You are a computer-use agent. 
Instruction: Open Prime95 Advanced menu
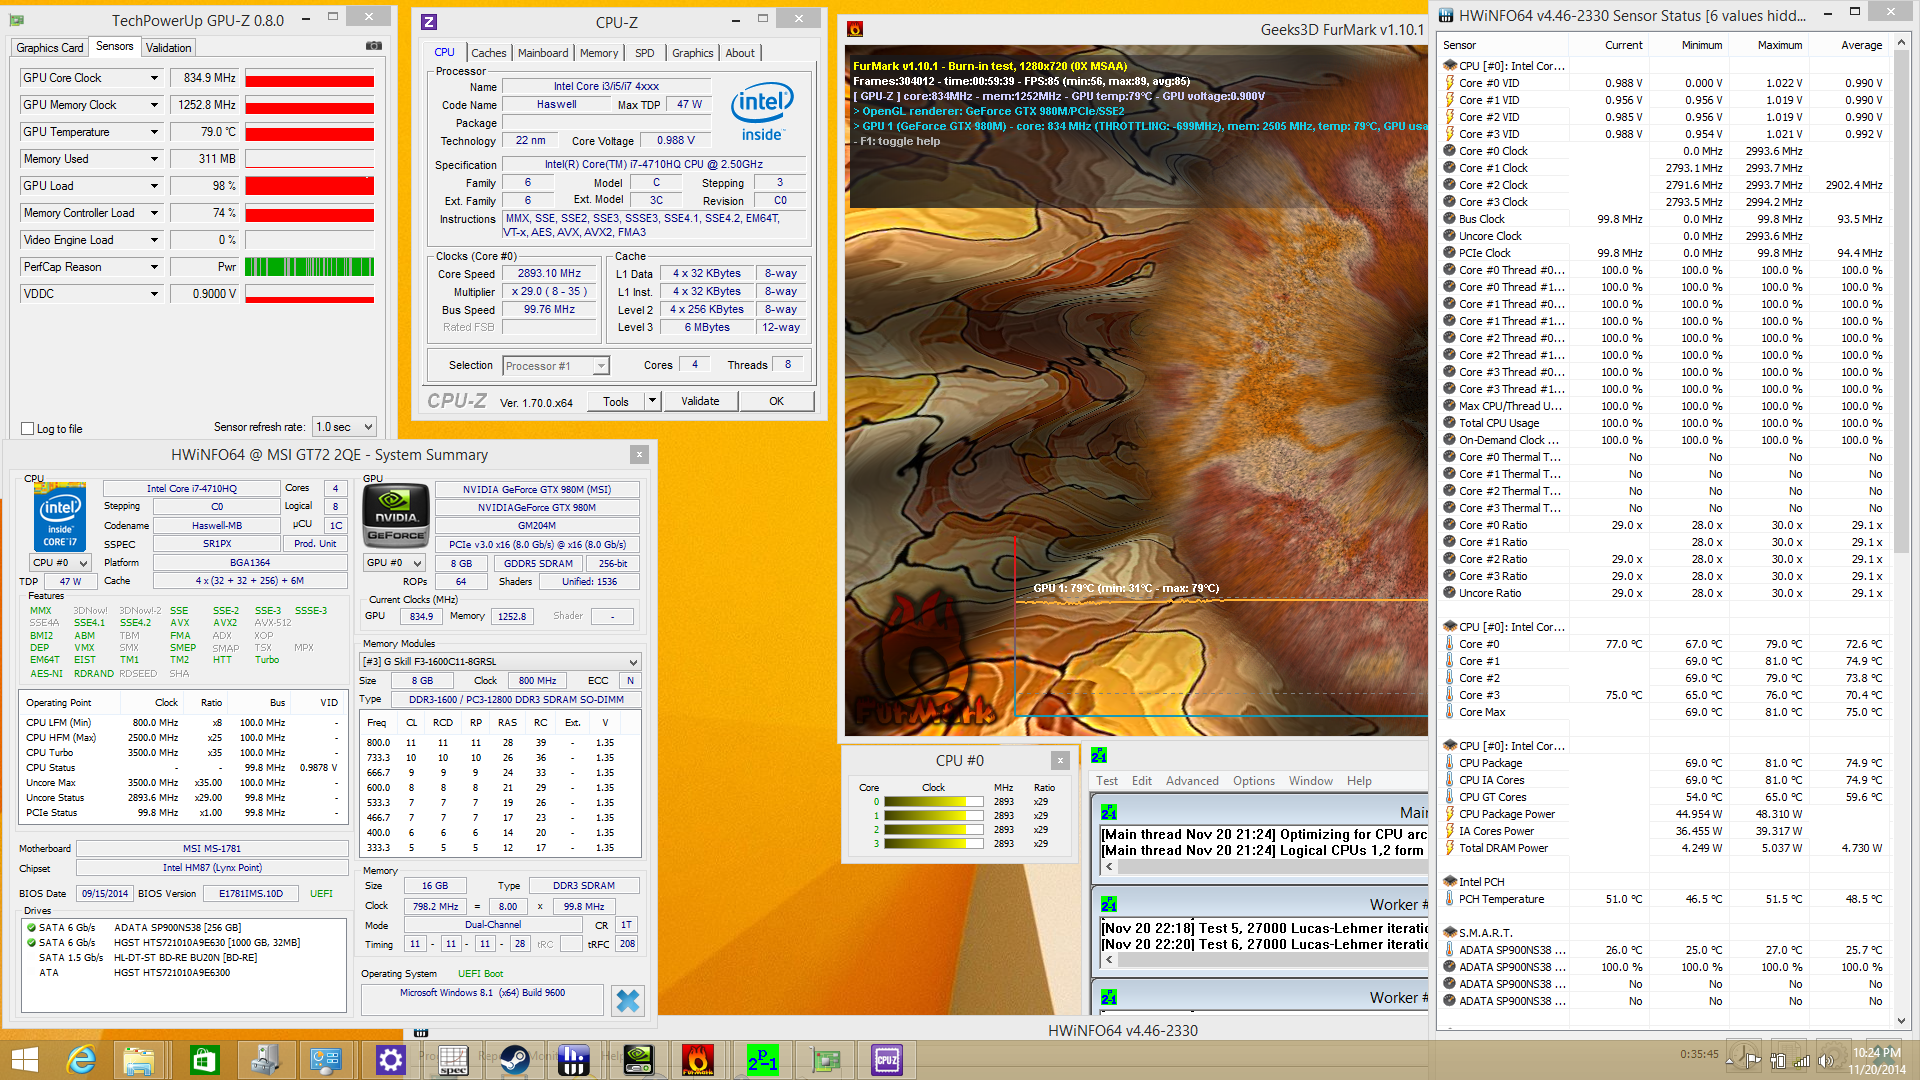click(x=1192, y=781)
